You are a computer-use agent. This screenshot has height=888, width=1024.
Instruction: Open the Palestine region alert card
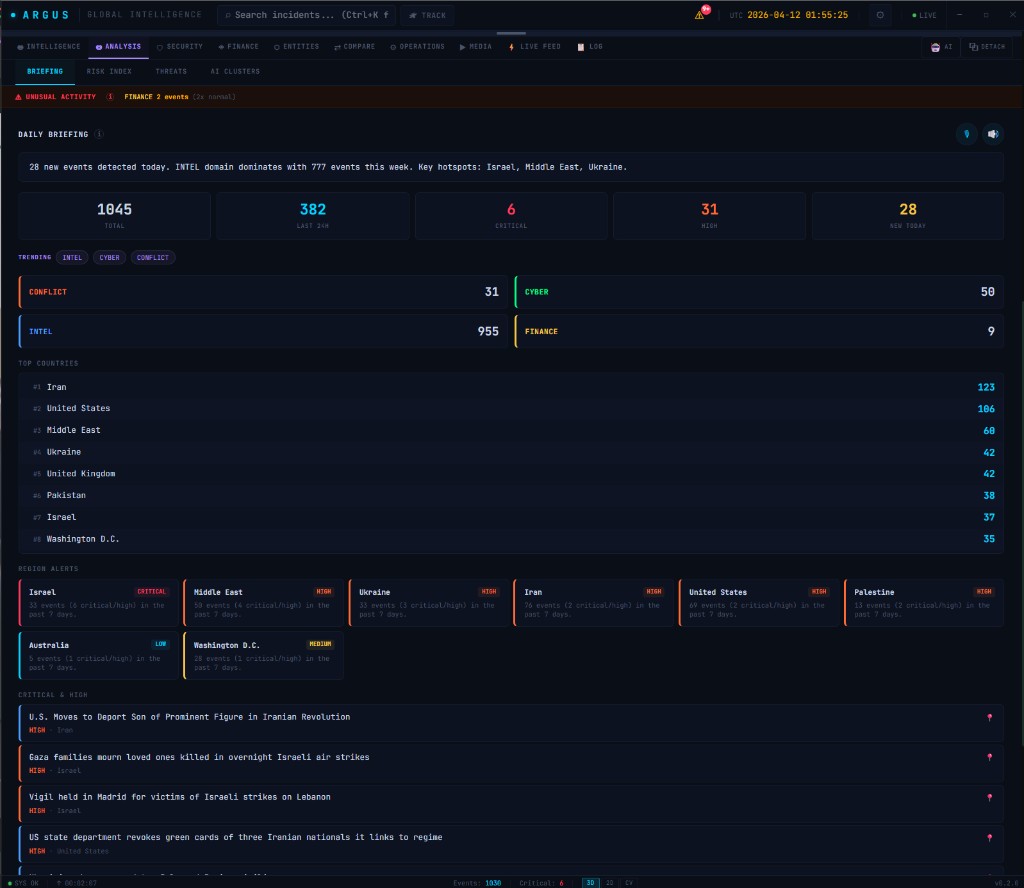(x=923, y=603)
